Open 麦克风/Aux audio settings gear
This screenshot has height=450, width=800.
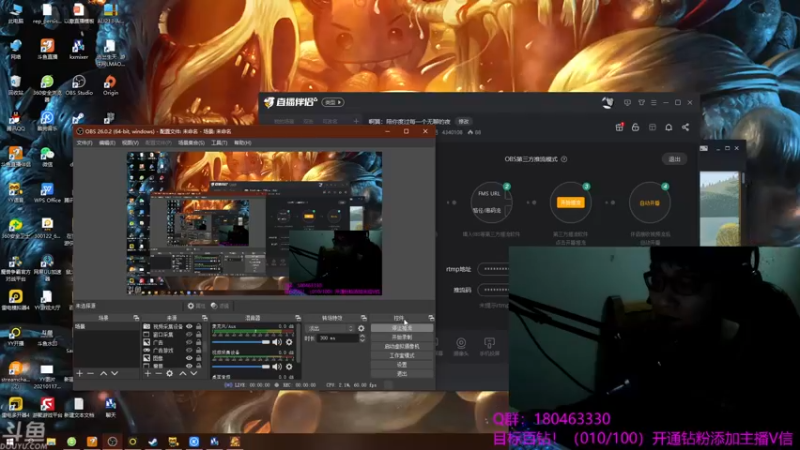(289, 342)
